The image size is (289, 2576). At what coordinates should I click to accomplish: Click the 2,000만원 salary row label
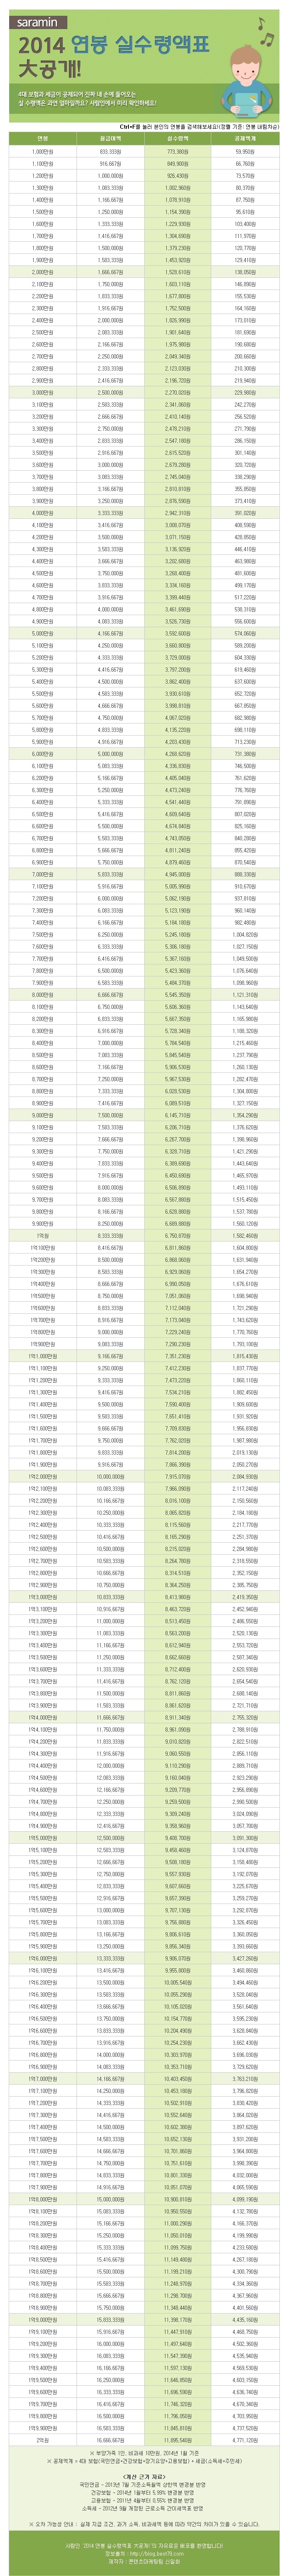(41, 272)
